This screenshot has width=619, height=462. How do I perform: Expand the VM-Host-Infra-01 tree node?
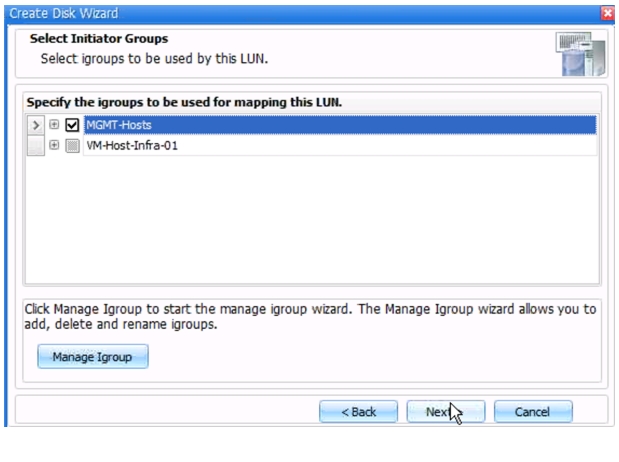pyautogui.click(x=54, y=145)
